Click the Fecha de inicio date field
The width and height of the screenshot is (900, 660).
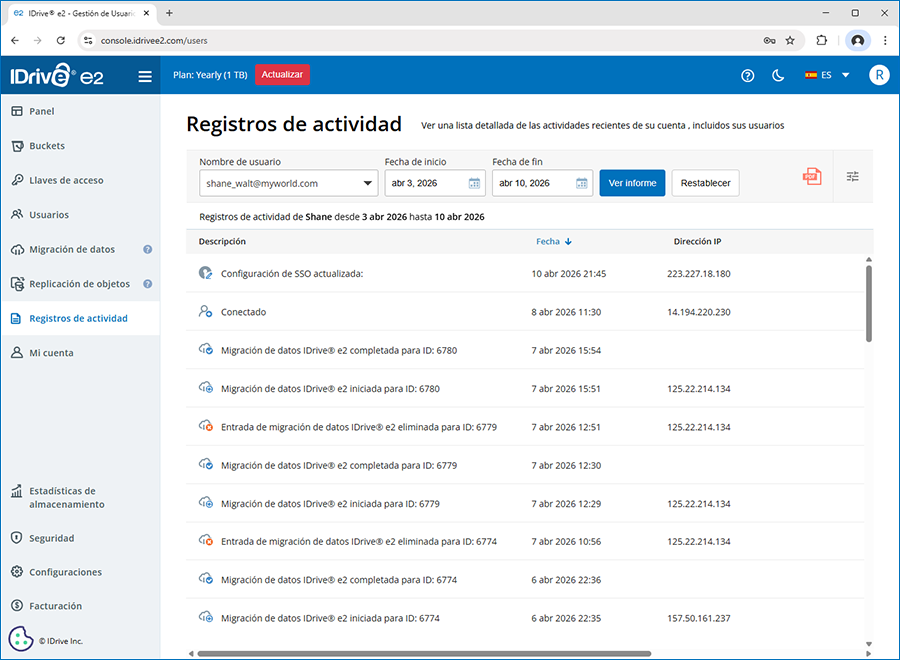click(425, 184)
